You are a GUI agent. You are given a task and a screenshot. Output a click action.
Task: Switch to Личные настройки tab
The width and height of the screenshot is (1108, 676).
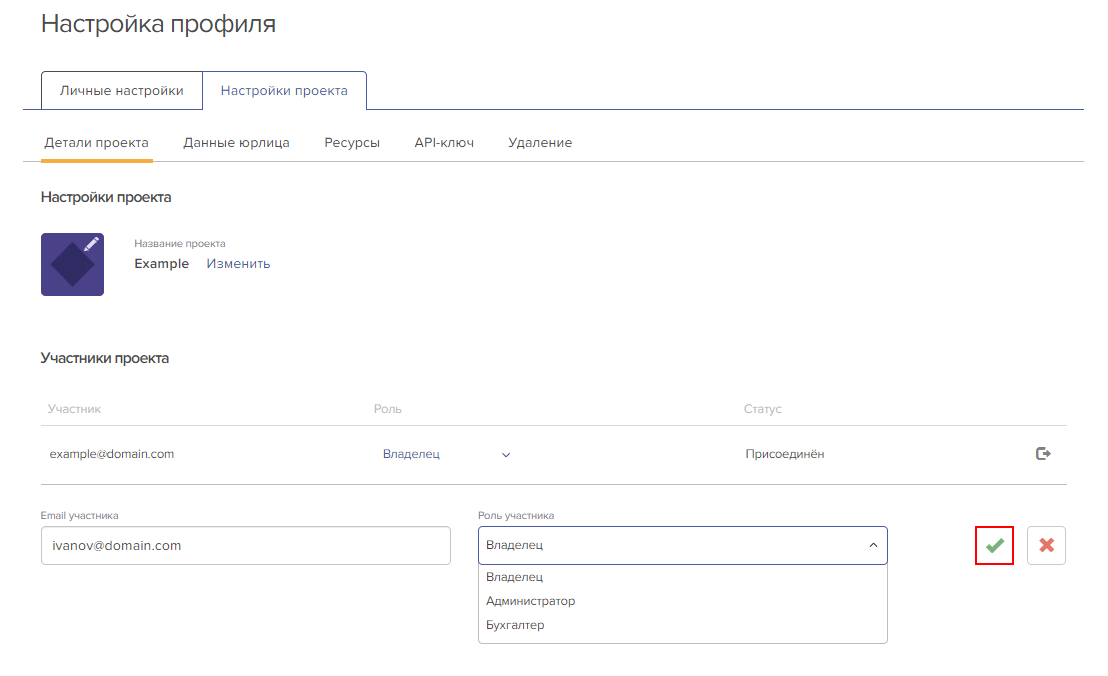pos(122,90)
